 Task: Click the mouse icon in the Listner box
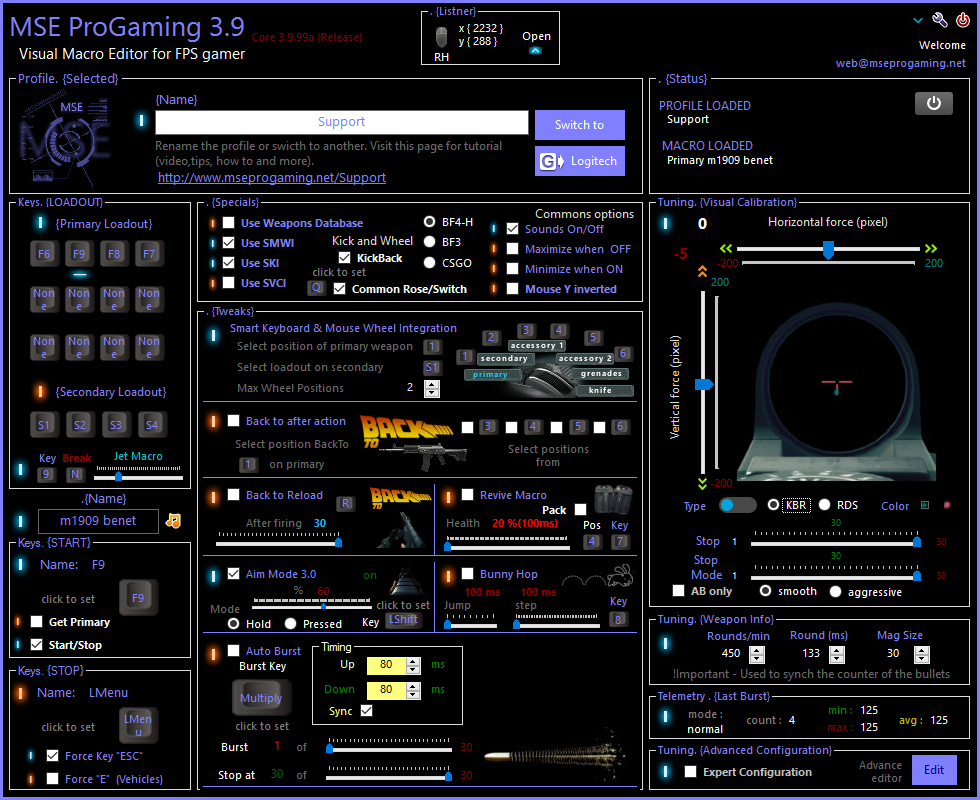(x=441, y=36)
